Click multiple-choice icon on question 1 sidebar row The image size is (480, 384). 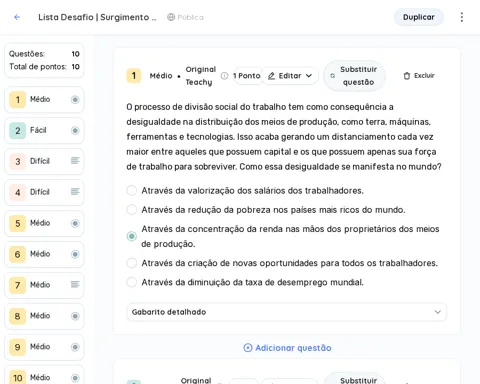pos(75,99)
